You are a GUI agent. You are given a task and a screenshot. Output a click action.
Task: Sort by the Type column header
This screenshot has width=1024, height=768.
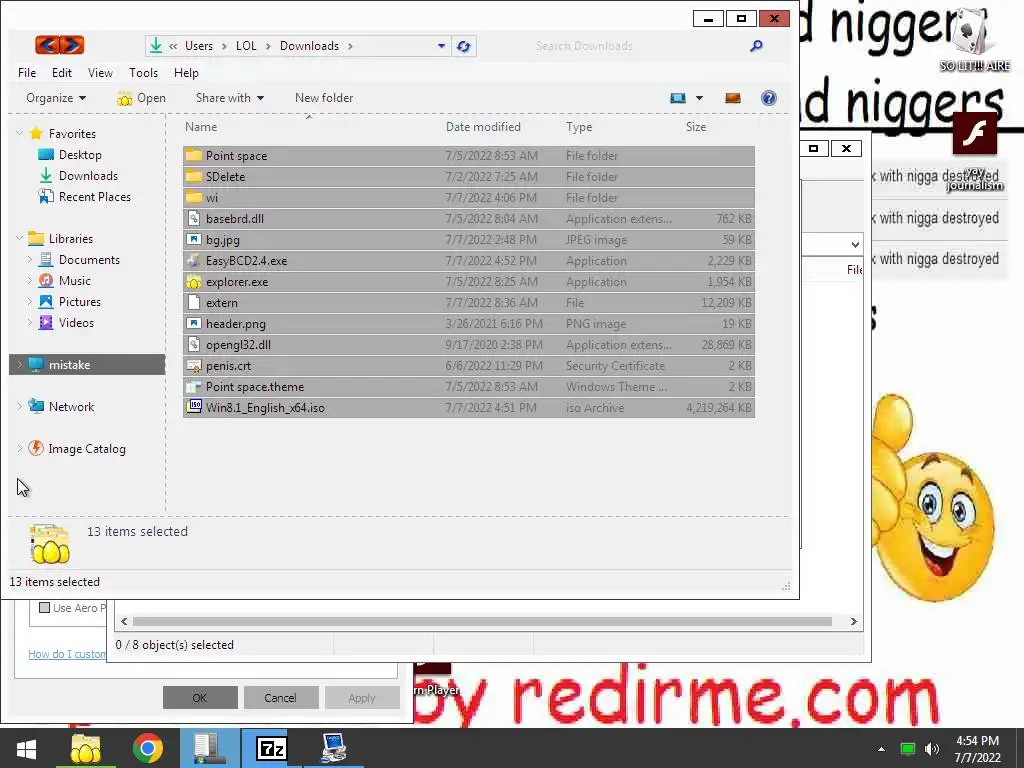579,127
